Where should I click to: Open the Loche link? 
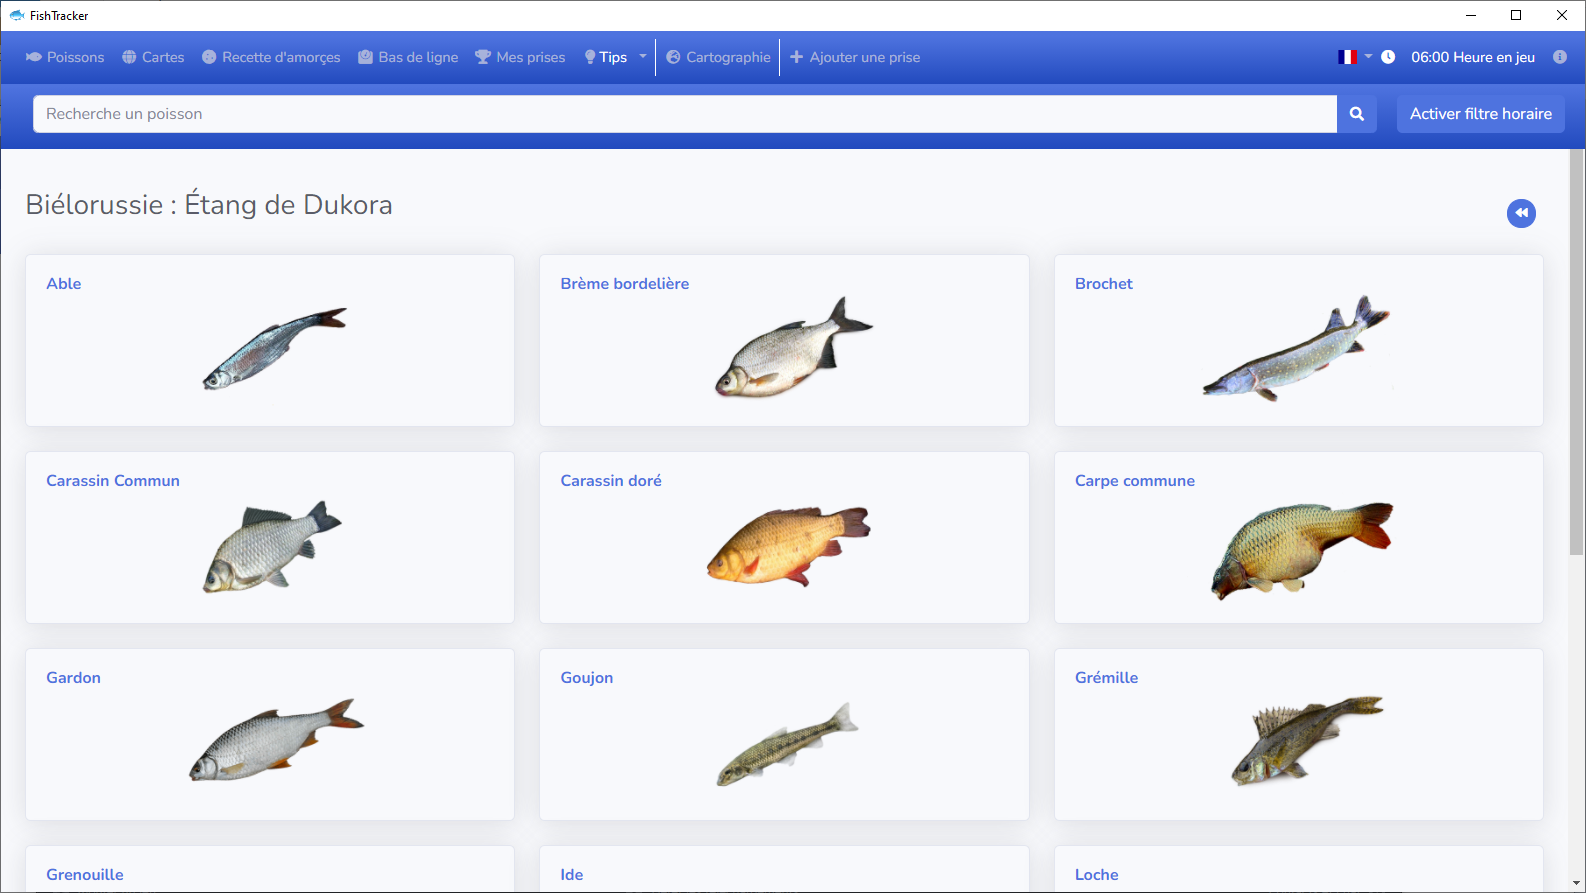[1097, 875]
